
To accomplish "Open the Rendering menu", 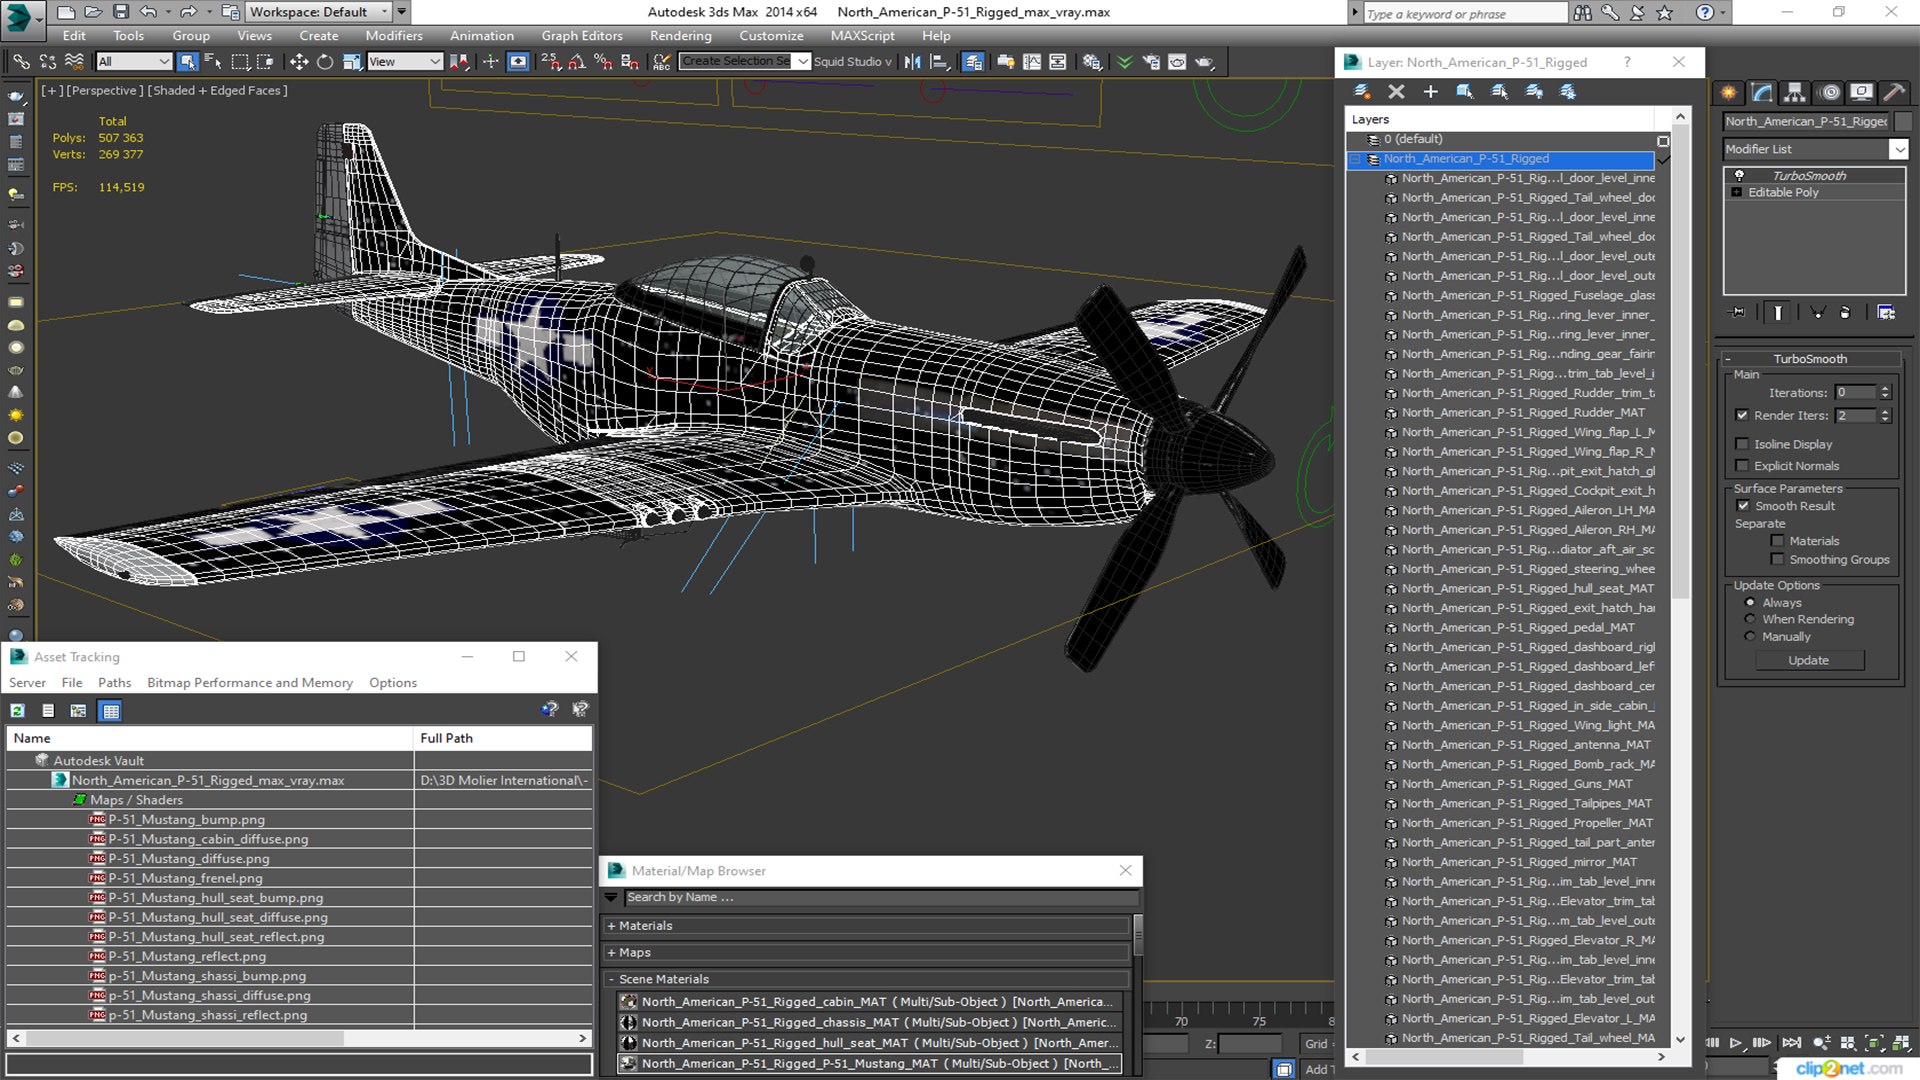I will tap(681, 36).
